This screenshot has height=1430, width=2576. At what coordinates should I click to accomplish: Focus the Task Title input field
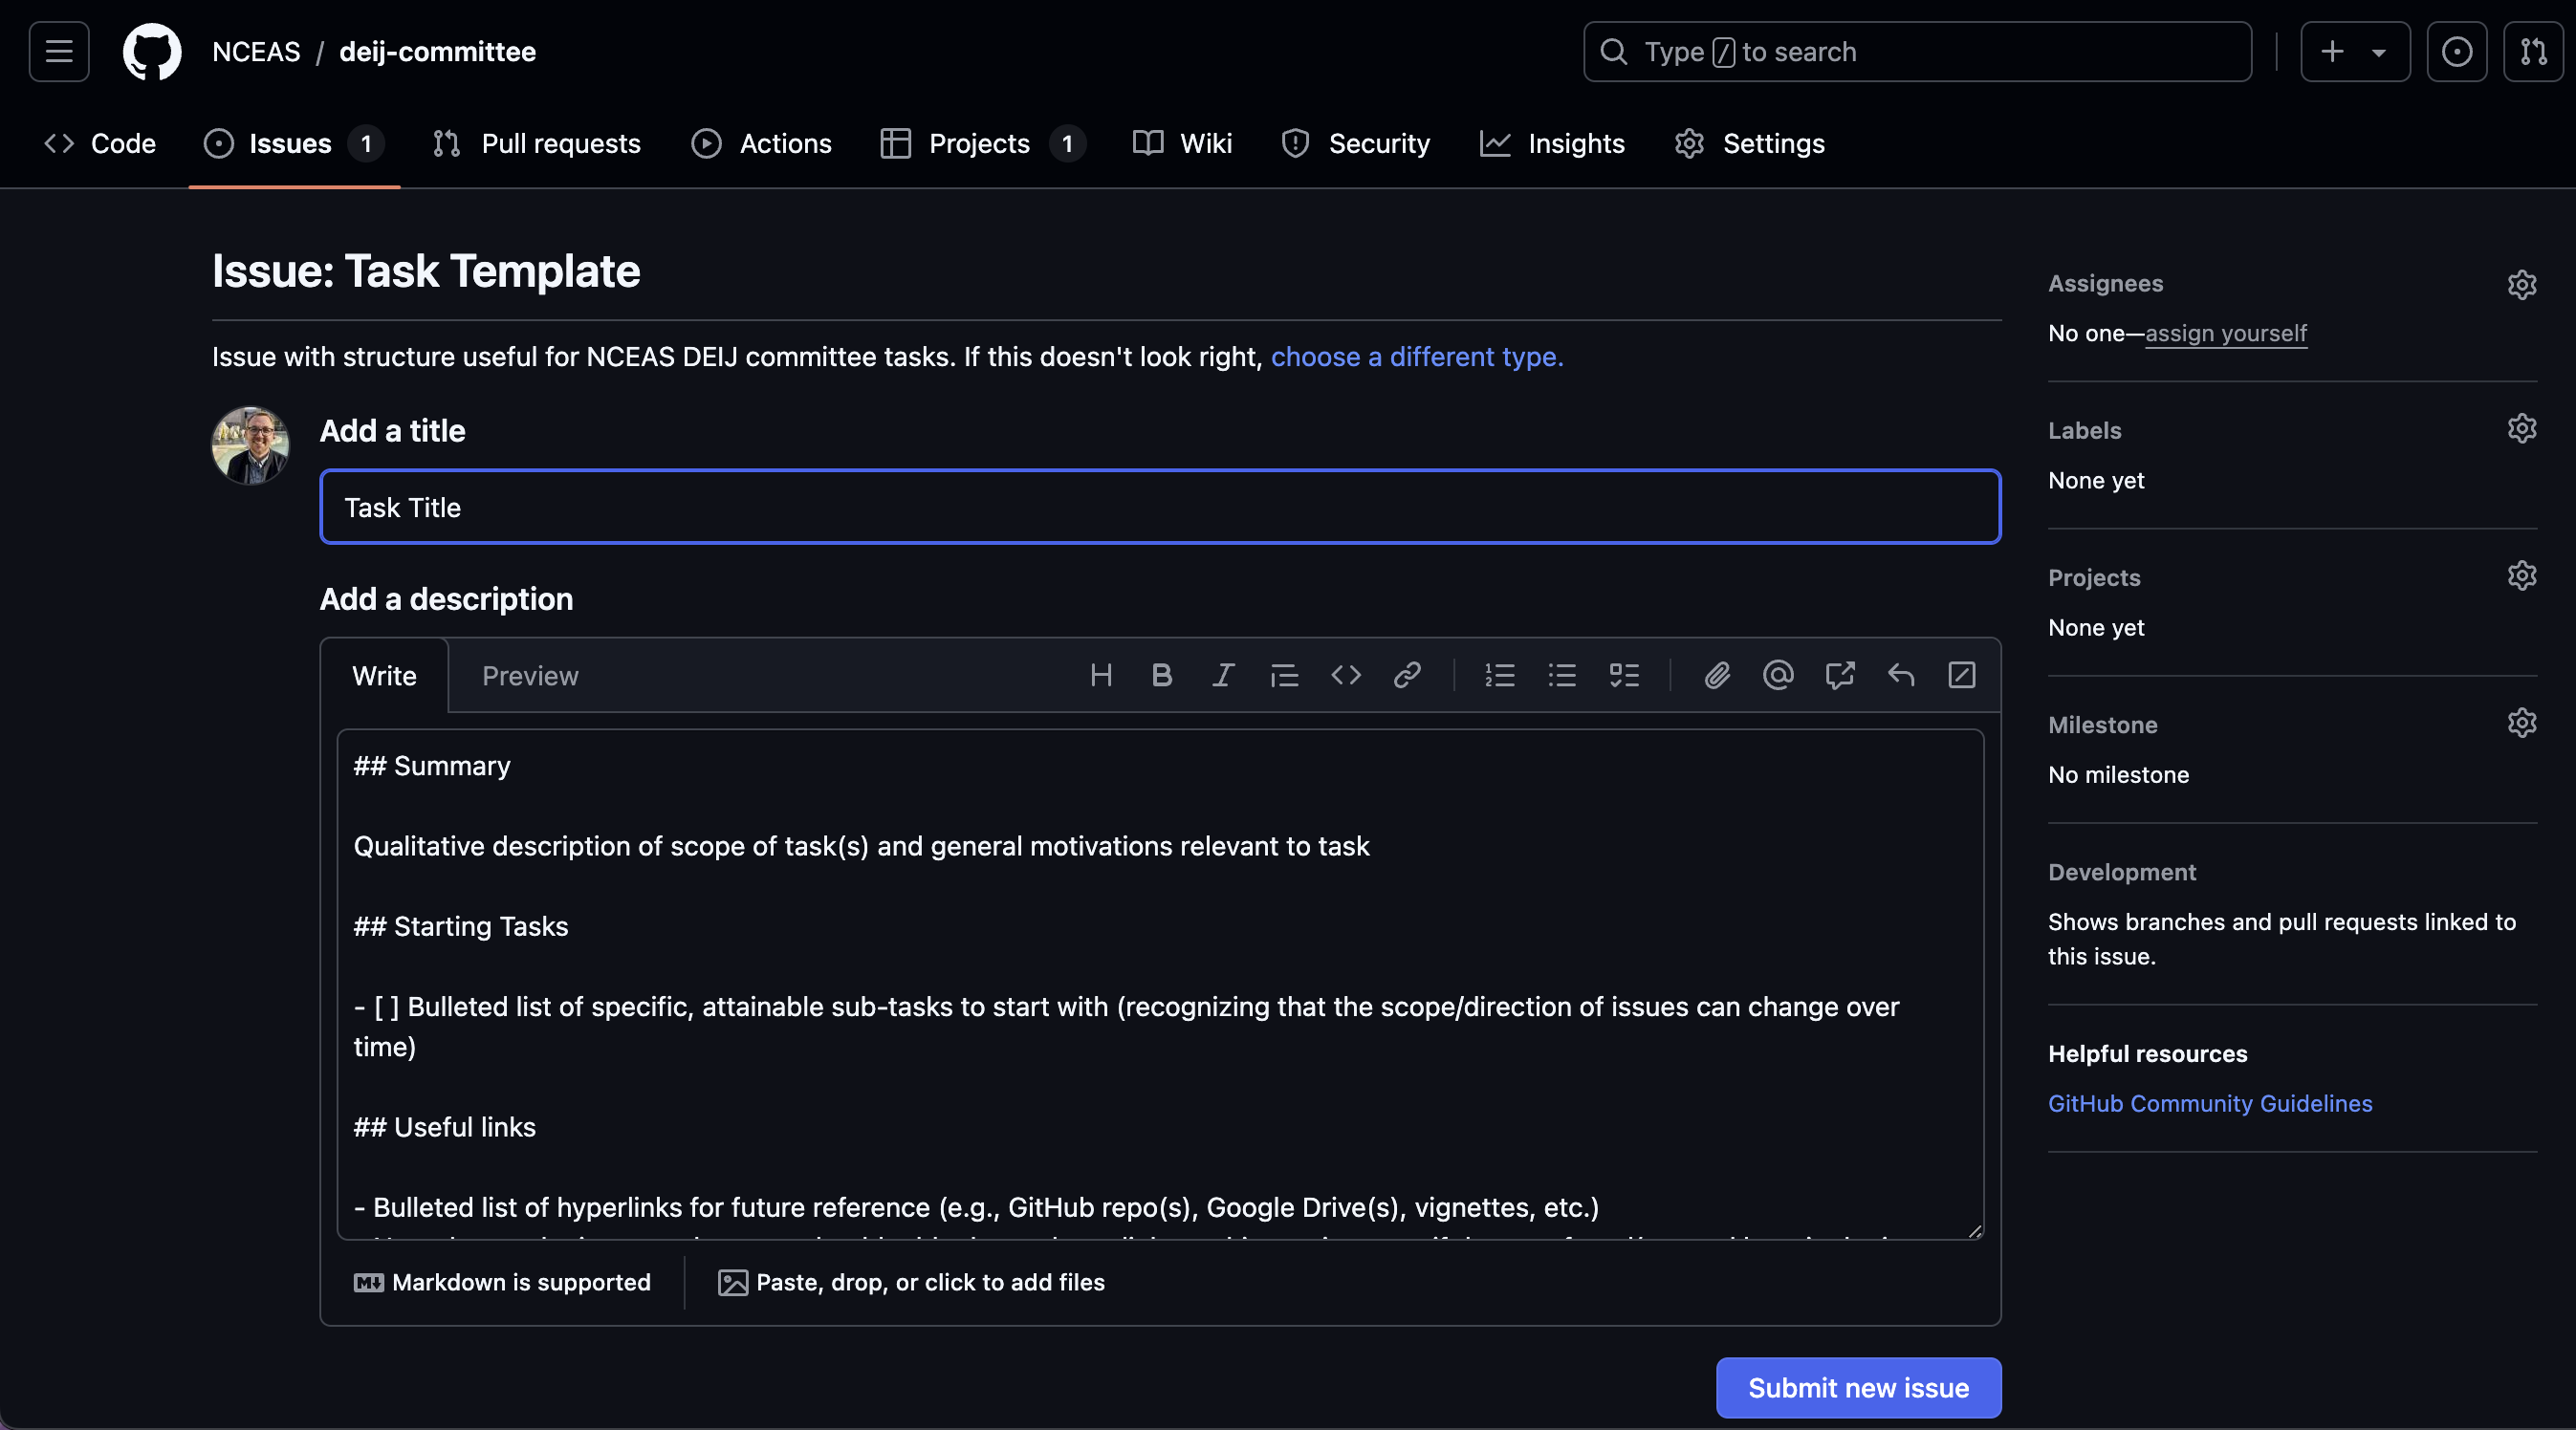pos(1160,507)
